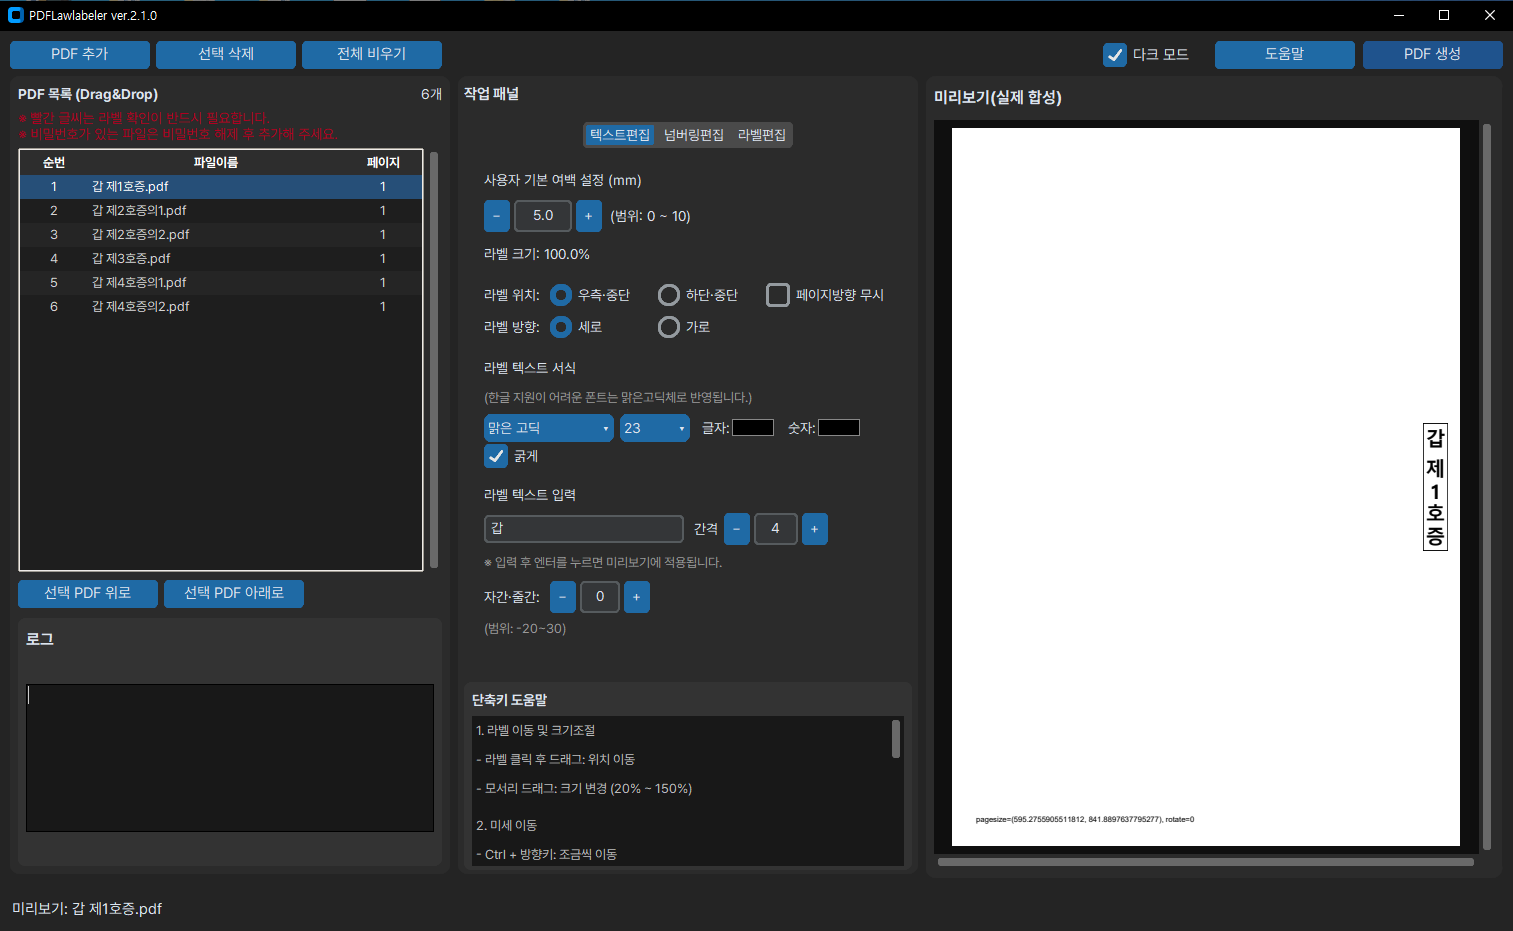Uncheck the 굵게 bold checkbox
The width and height of the screenshot is (1513, 931).
point(496,456)
